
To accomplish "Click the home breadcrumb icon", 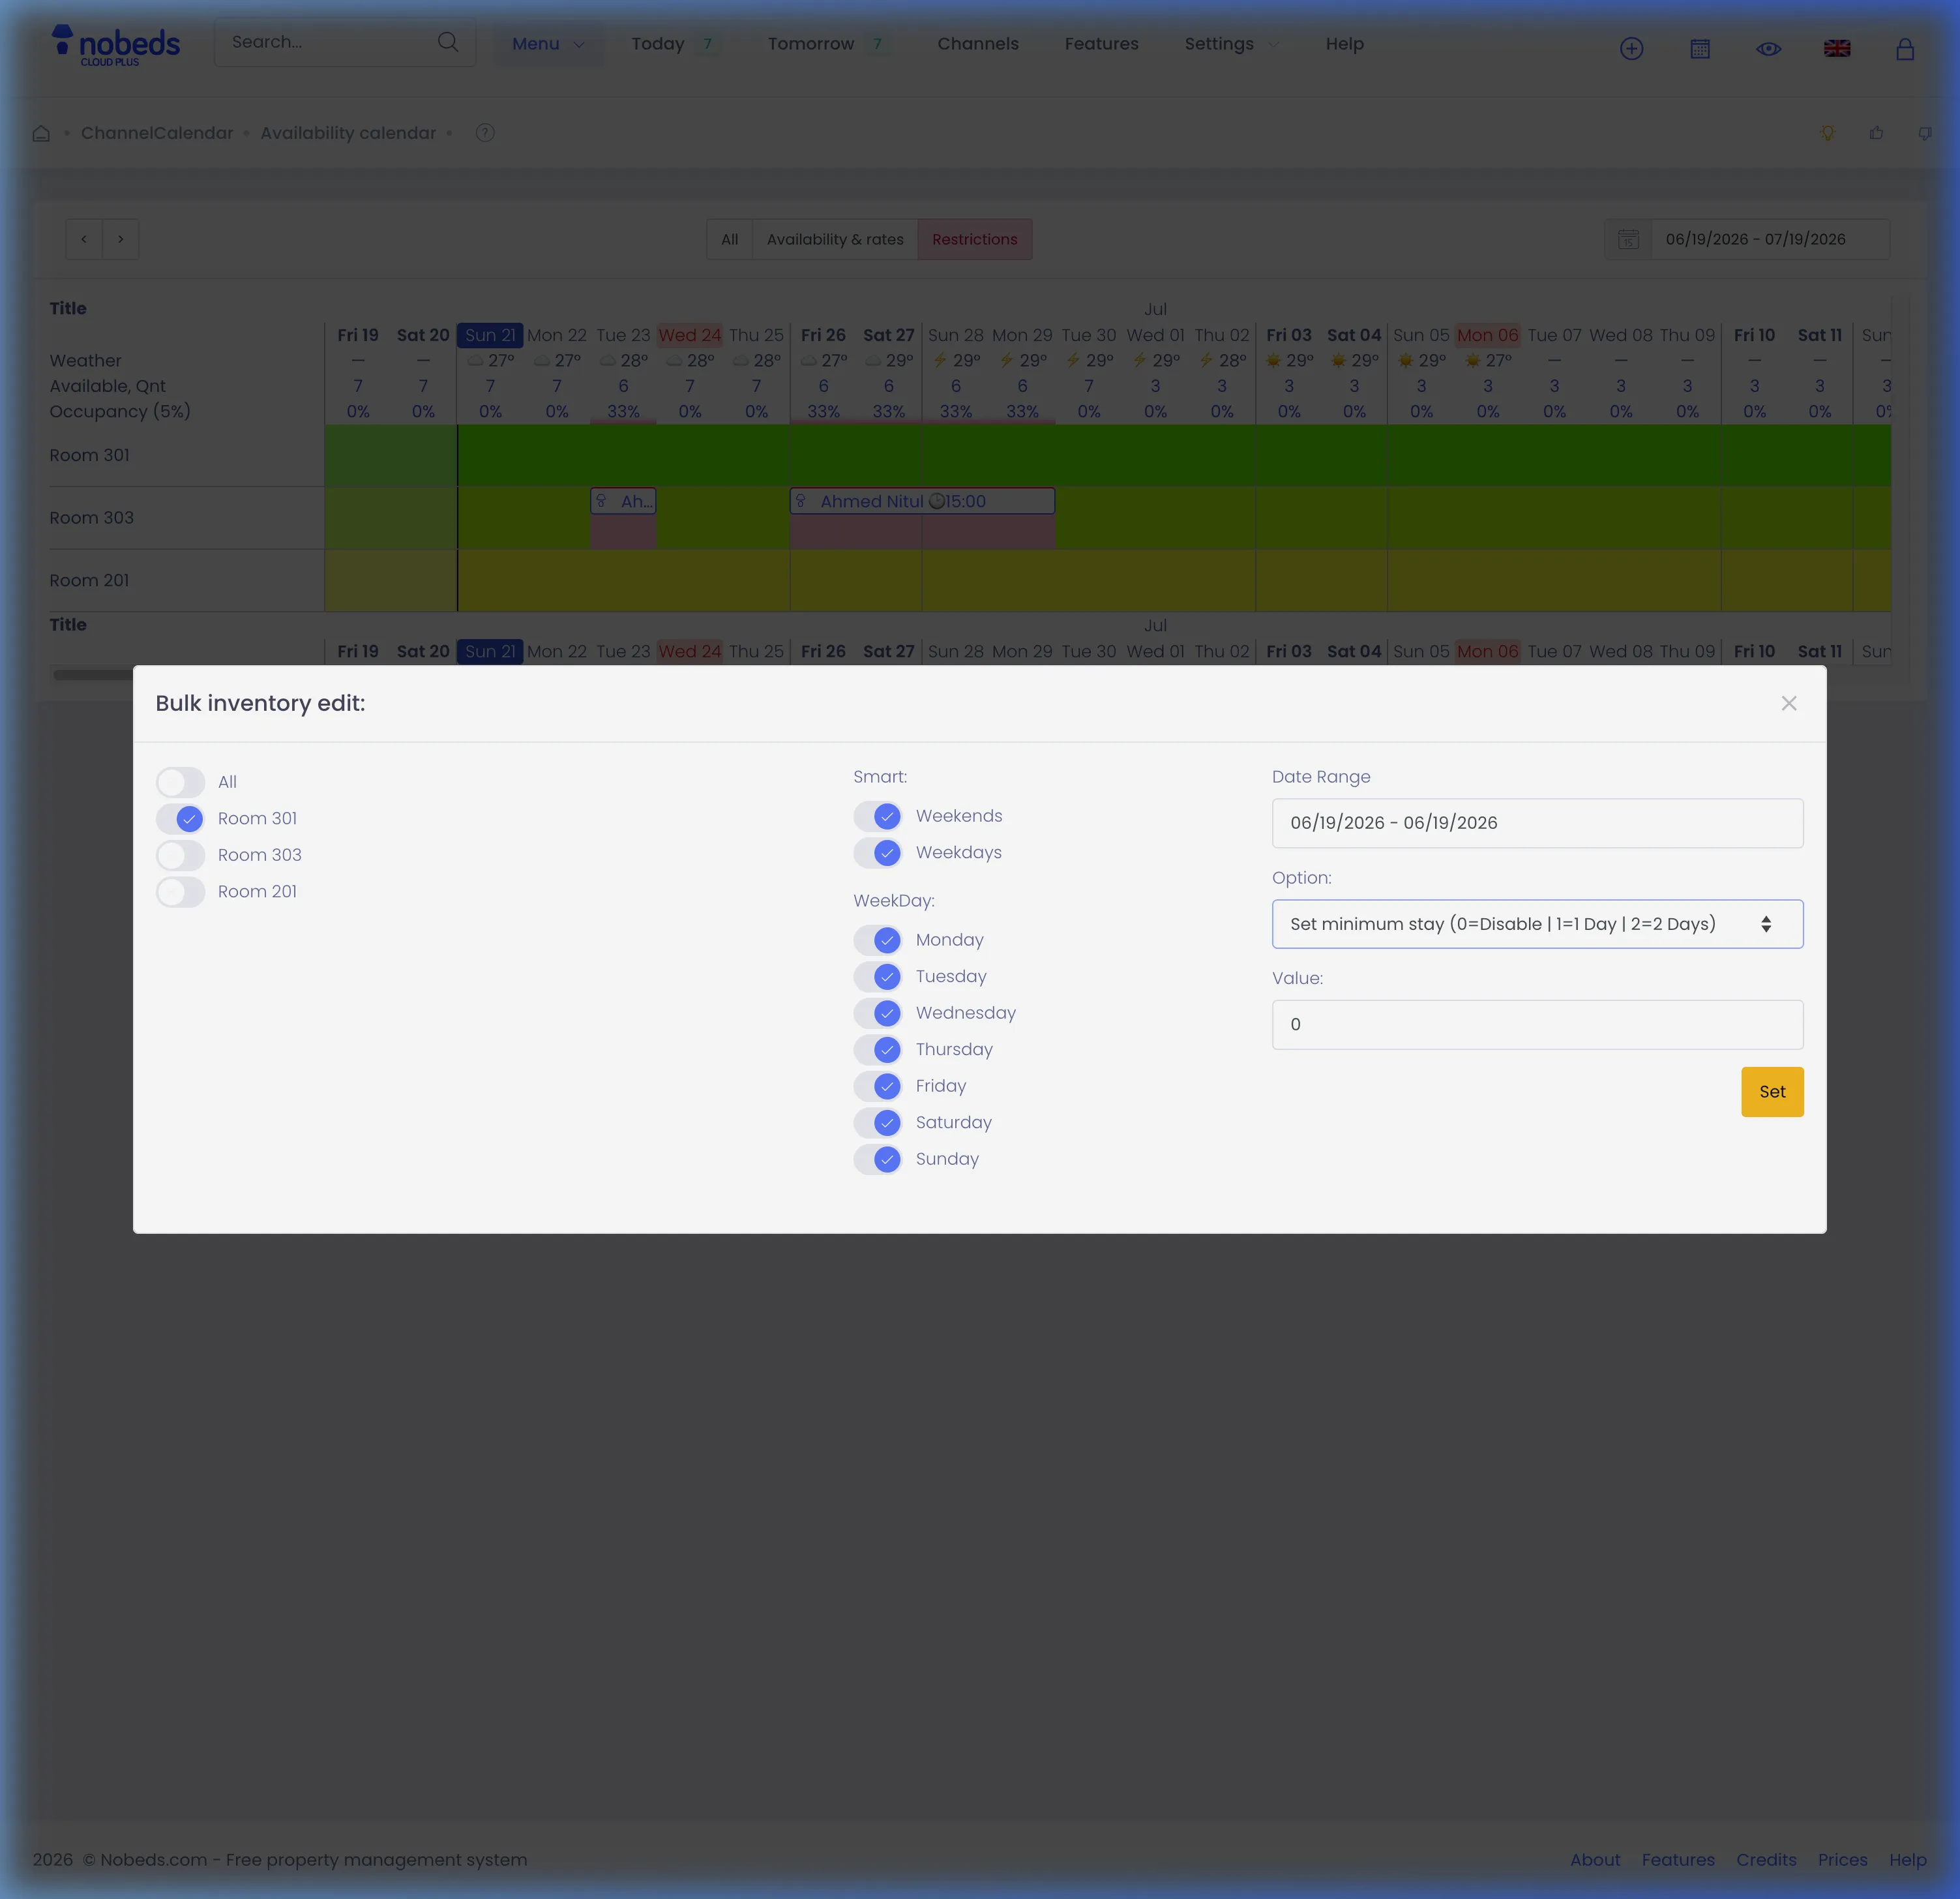I will pyautogui.click(x=41, y=133).
